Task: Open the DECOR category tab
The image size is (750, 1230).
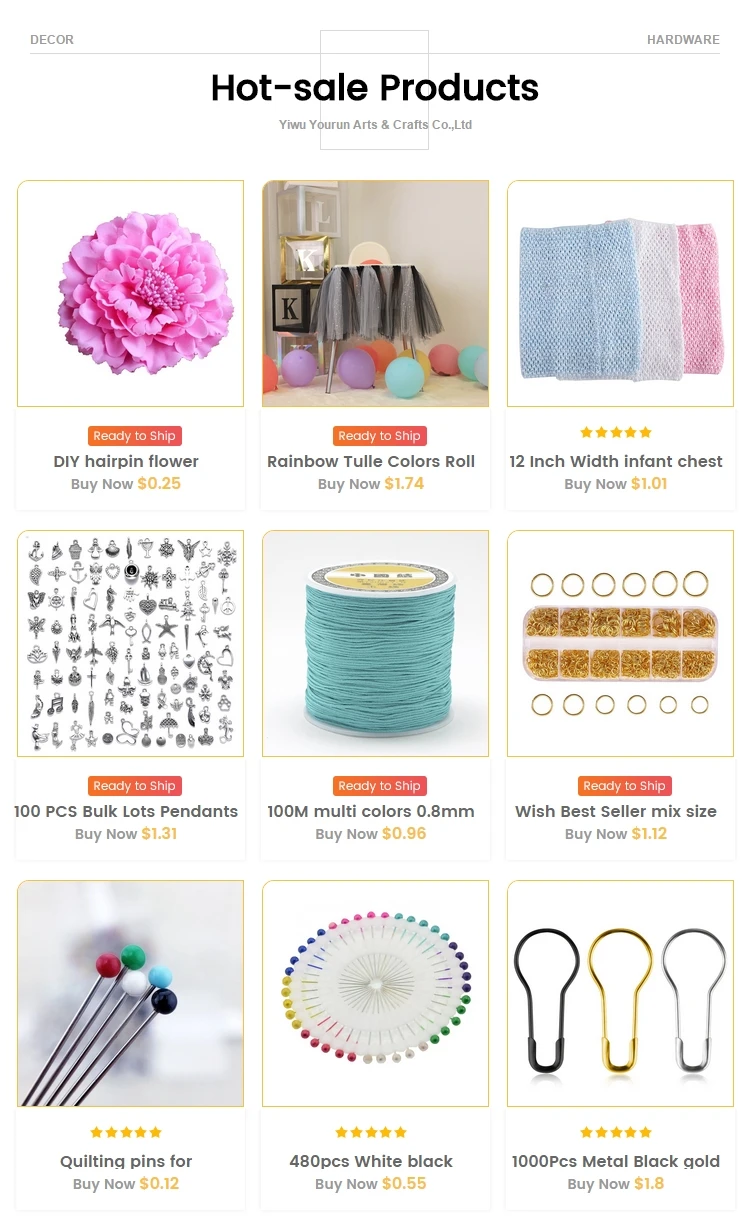Action: click(x=52, y=40)
